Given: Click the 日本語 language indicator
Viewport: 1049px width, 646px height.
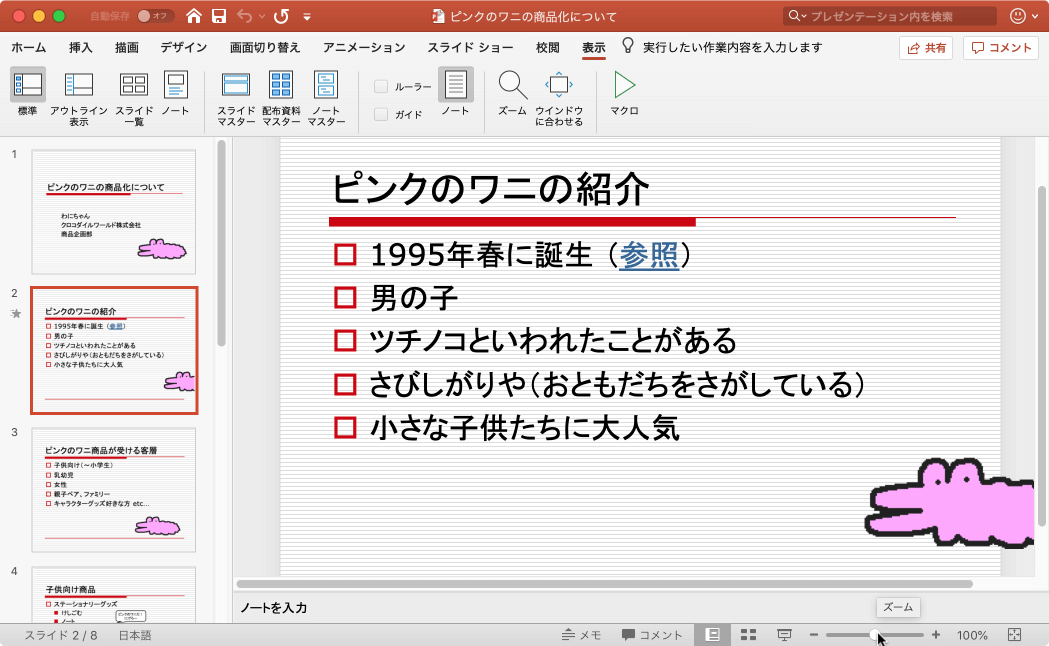Looking at the screenshot, I should (135, 635).
